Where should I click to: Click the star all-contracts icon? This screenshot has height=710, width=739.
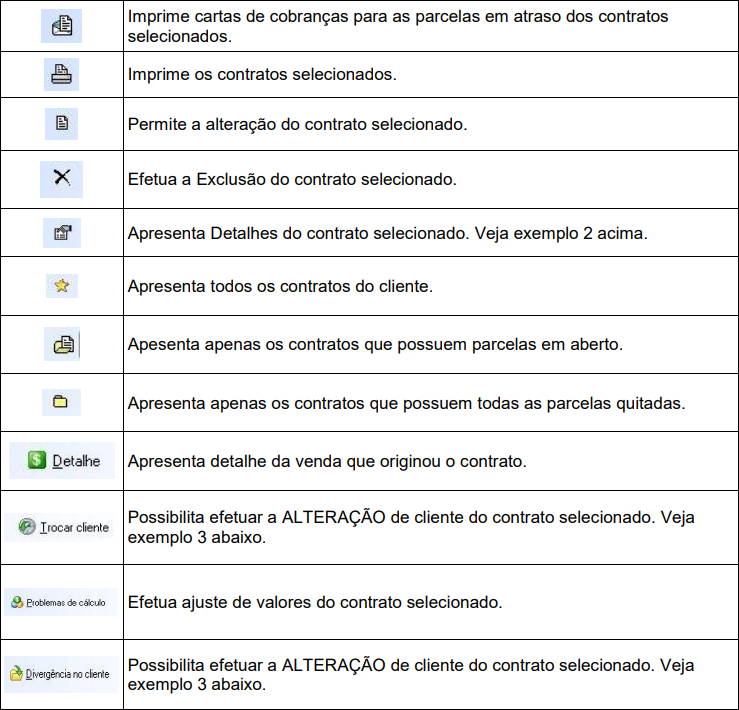(62, 286)
